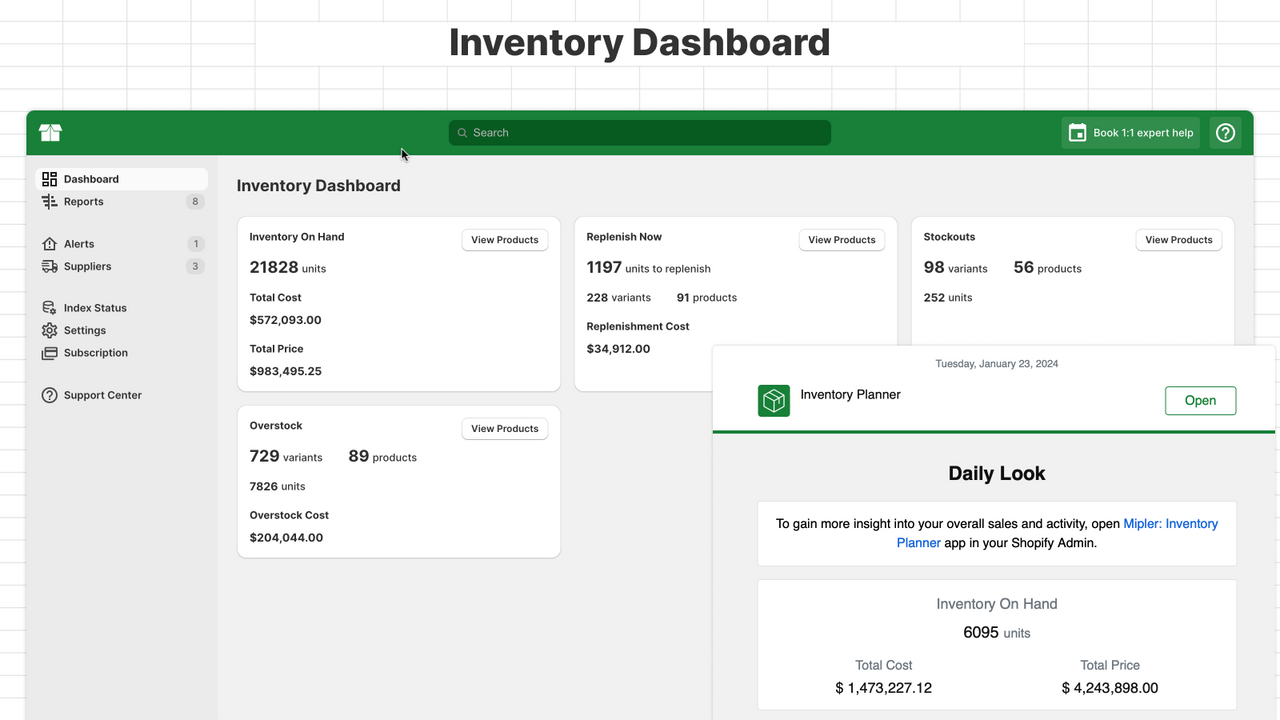Click the calendar icon beside Book 1:1 expert help
1280x720 pixels.
(1077, 133)
